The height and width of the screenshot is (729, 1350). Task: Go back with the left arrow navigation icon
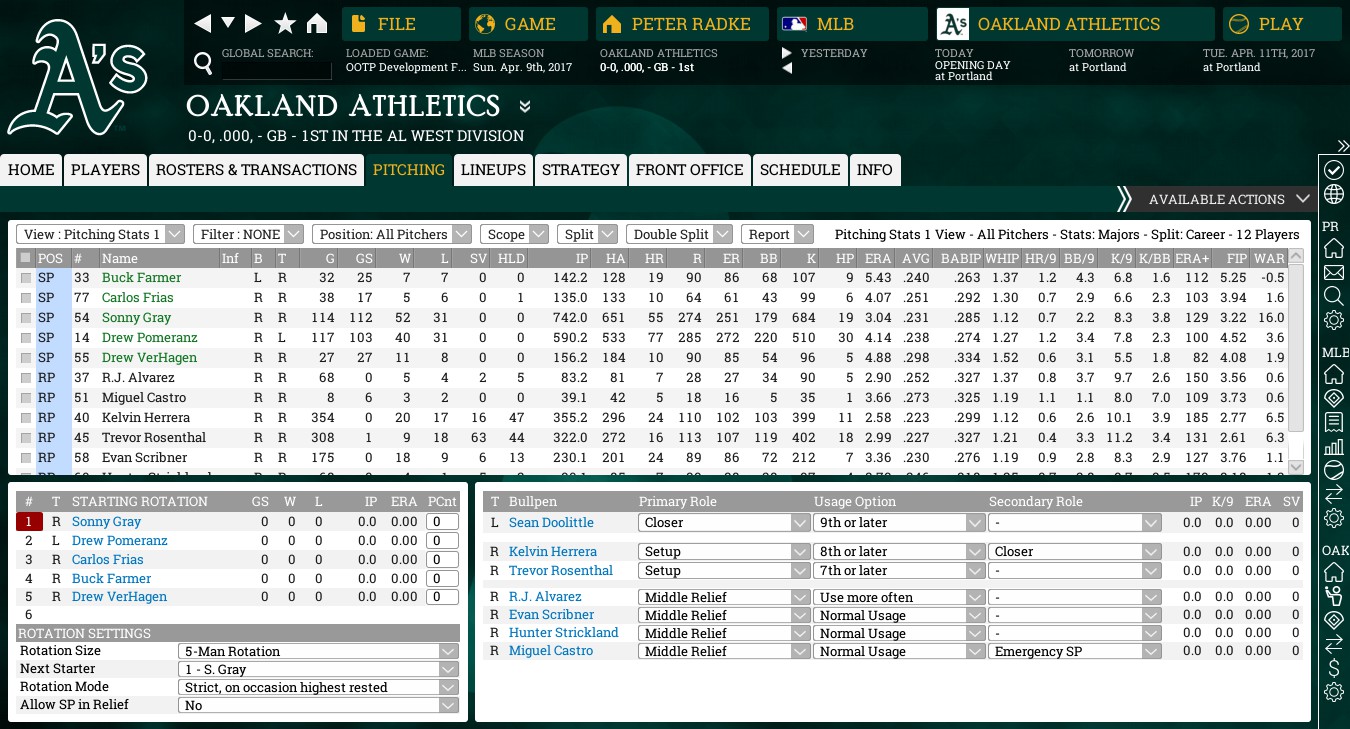[203, 23]
